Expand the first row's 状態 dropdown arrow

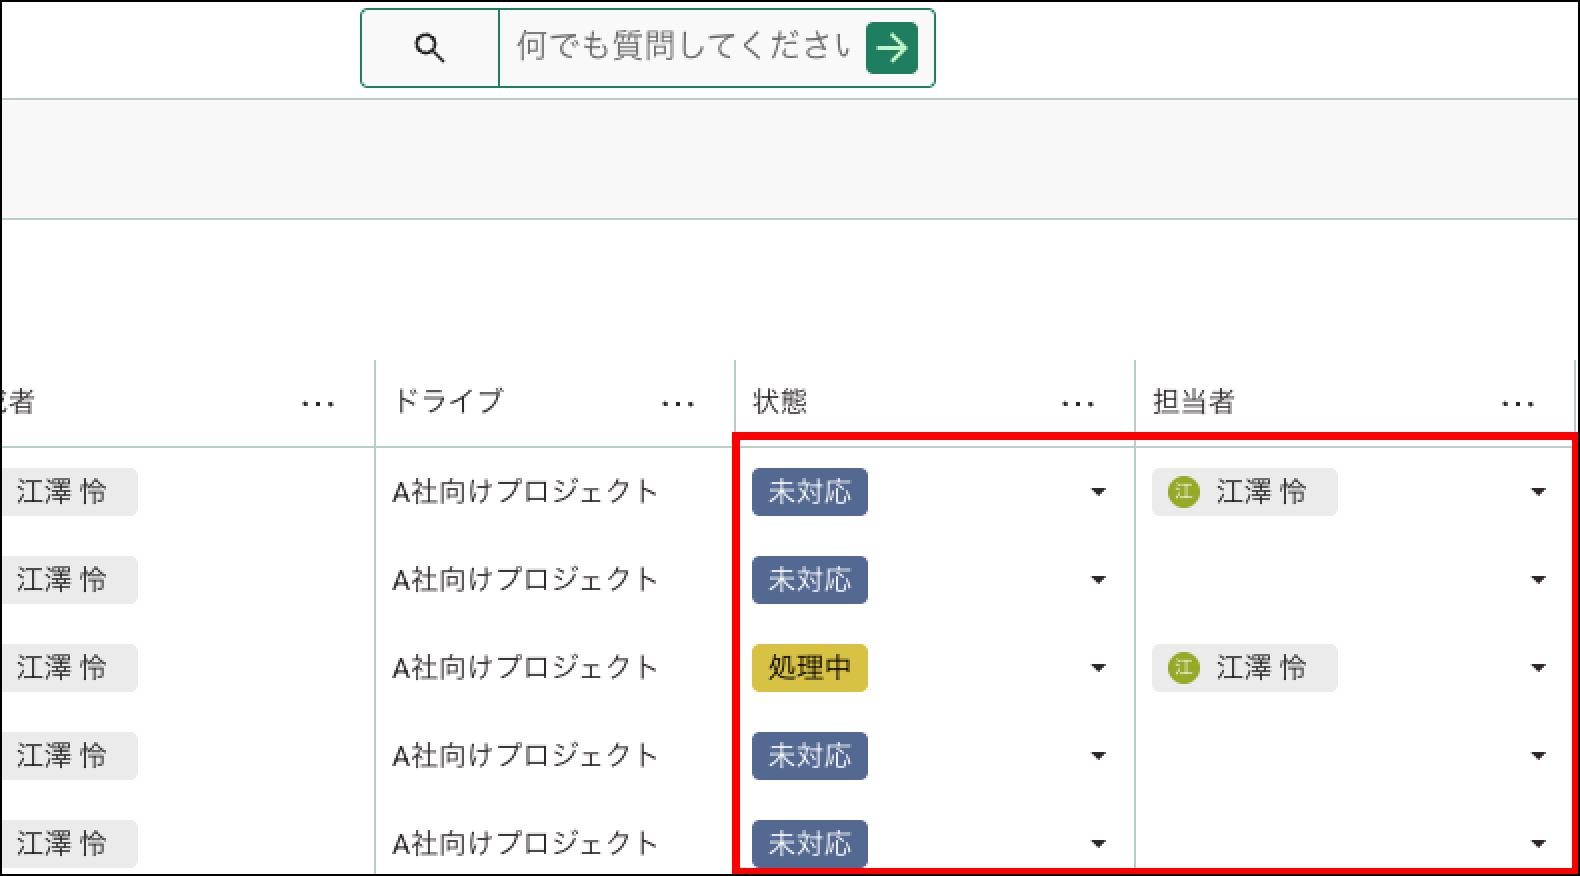(x=1098, y=492)
